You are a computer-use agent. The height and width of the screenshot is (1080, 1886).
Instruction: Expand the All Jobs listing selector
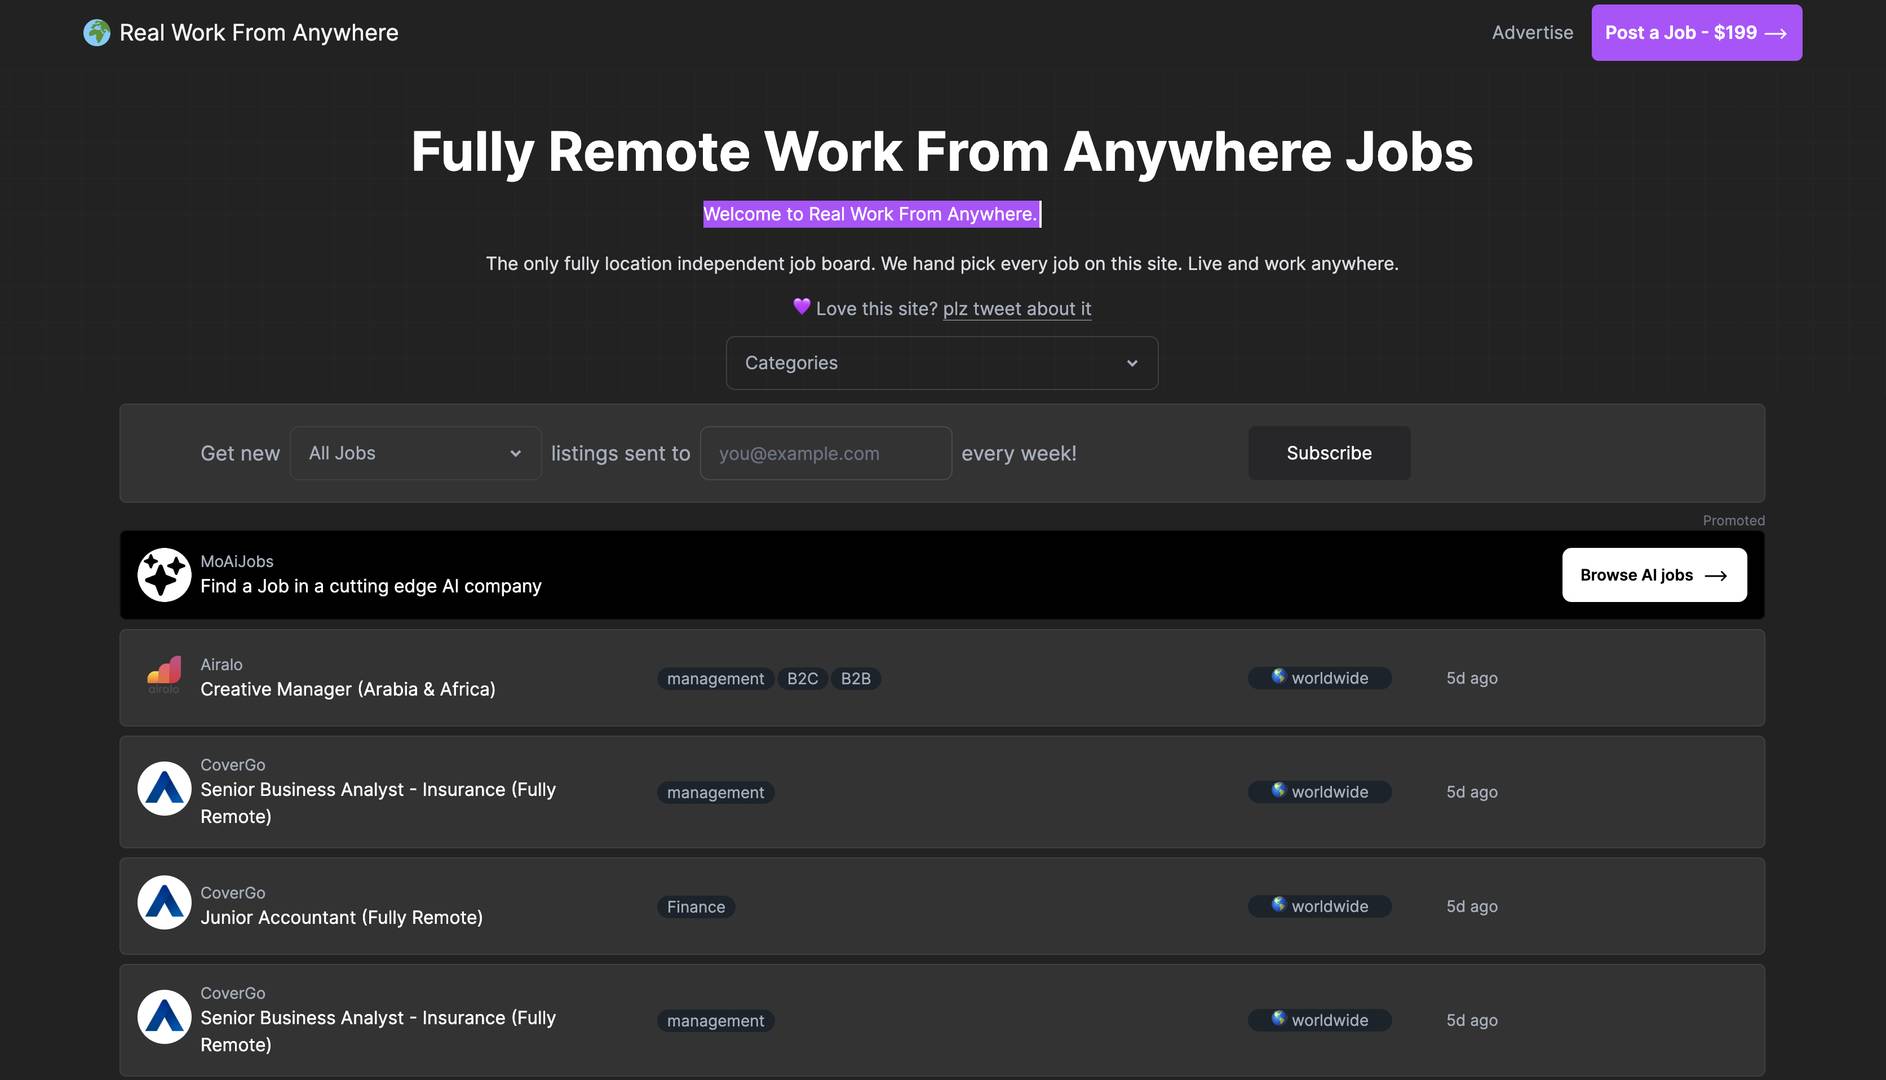pos(415,453)
